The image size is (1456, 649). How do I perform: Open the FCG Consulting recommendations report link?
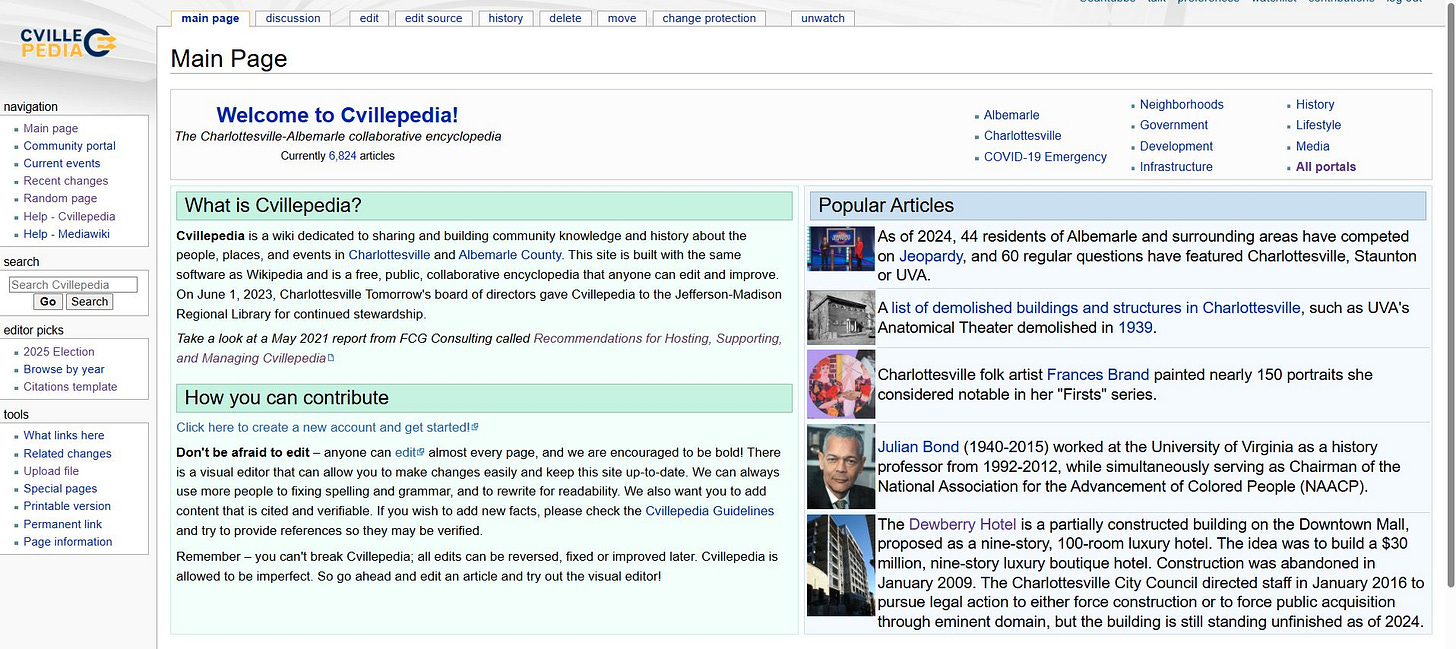[479, 348]
